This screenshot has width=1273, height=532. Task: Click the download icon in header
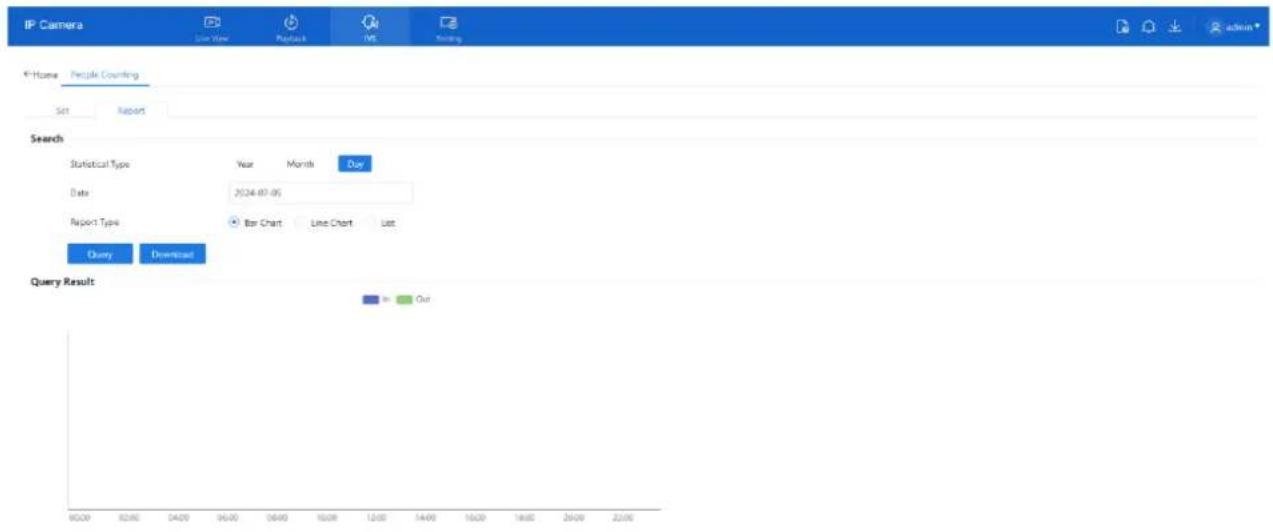[x=1175, y=28]
